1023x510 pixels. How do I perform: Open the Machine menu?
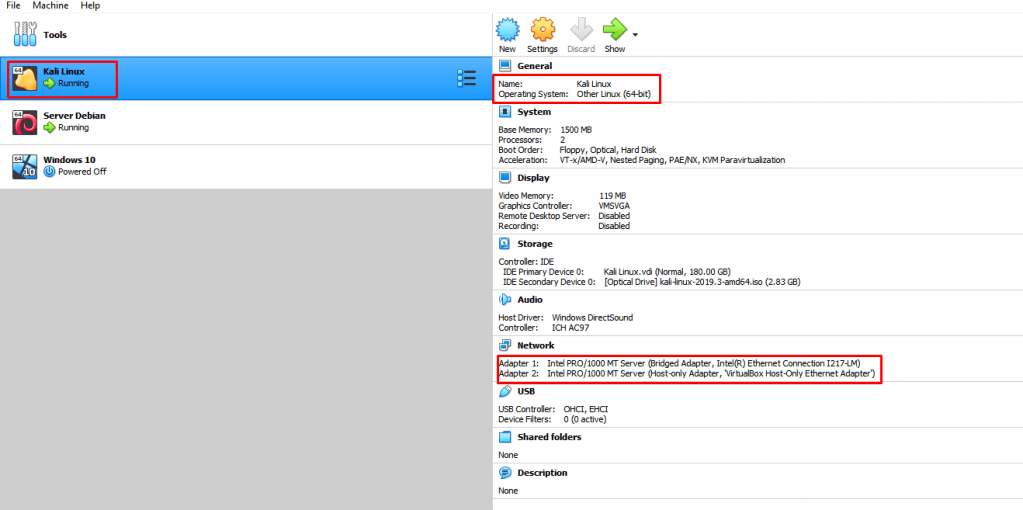point(50,6)
